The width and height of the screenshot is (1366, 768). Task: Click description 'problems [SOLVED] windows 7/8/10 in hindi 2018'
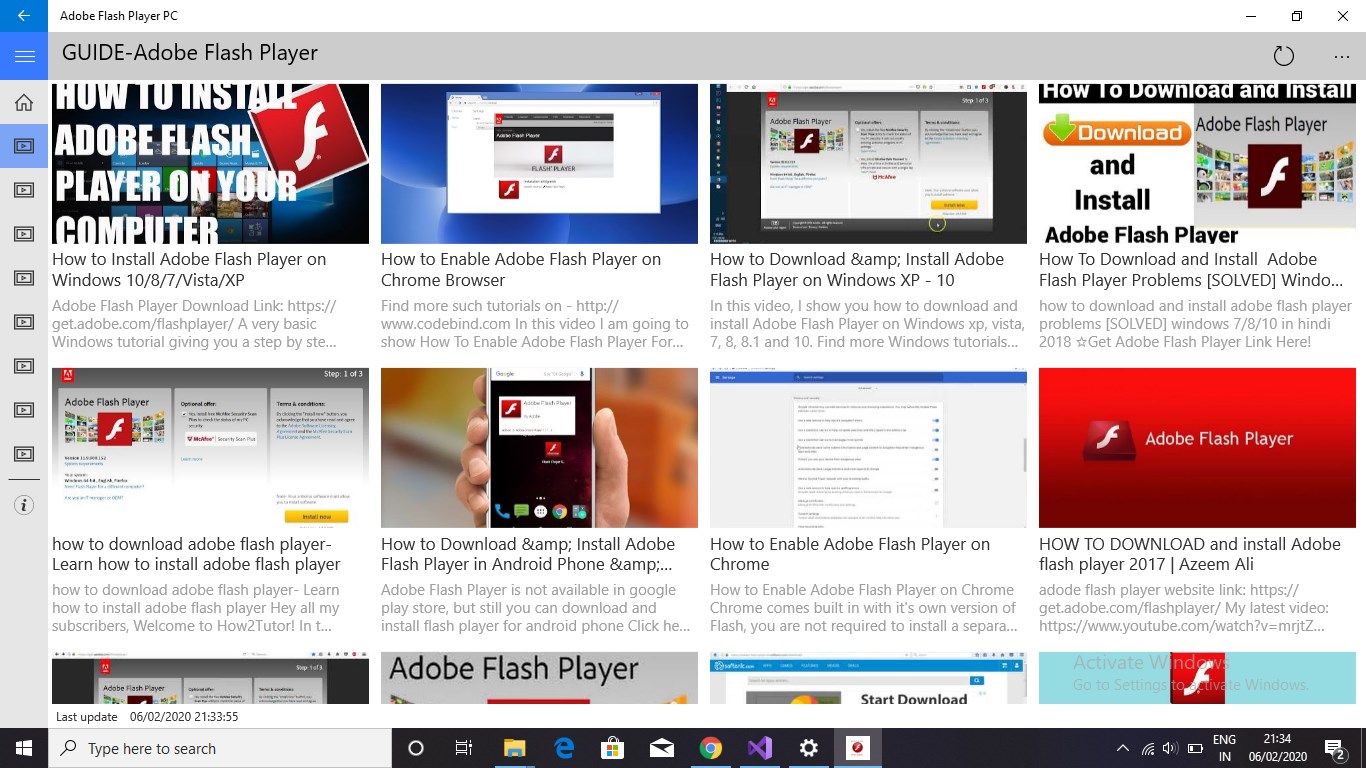tap(1195, 324)
